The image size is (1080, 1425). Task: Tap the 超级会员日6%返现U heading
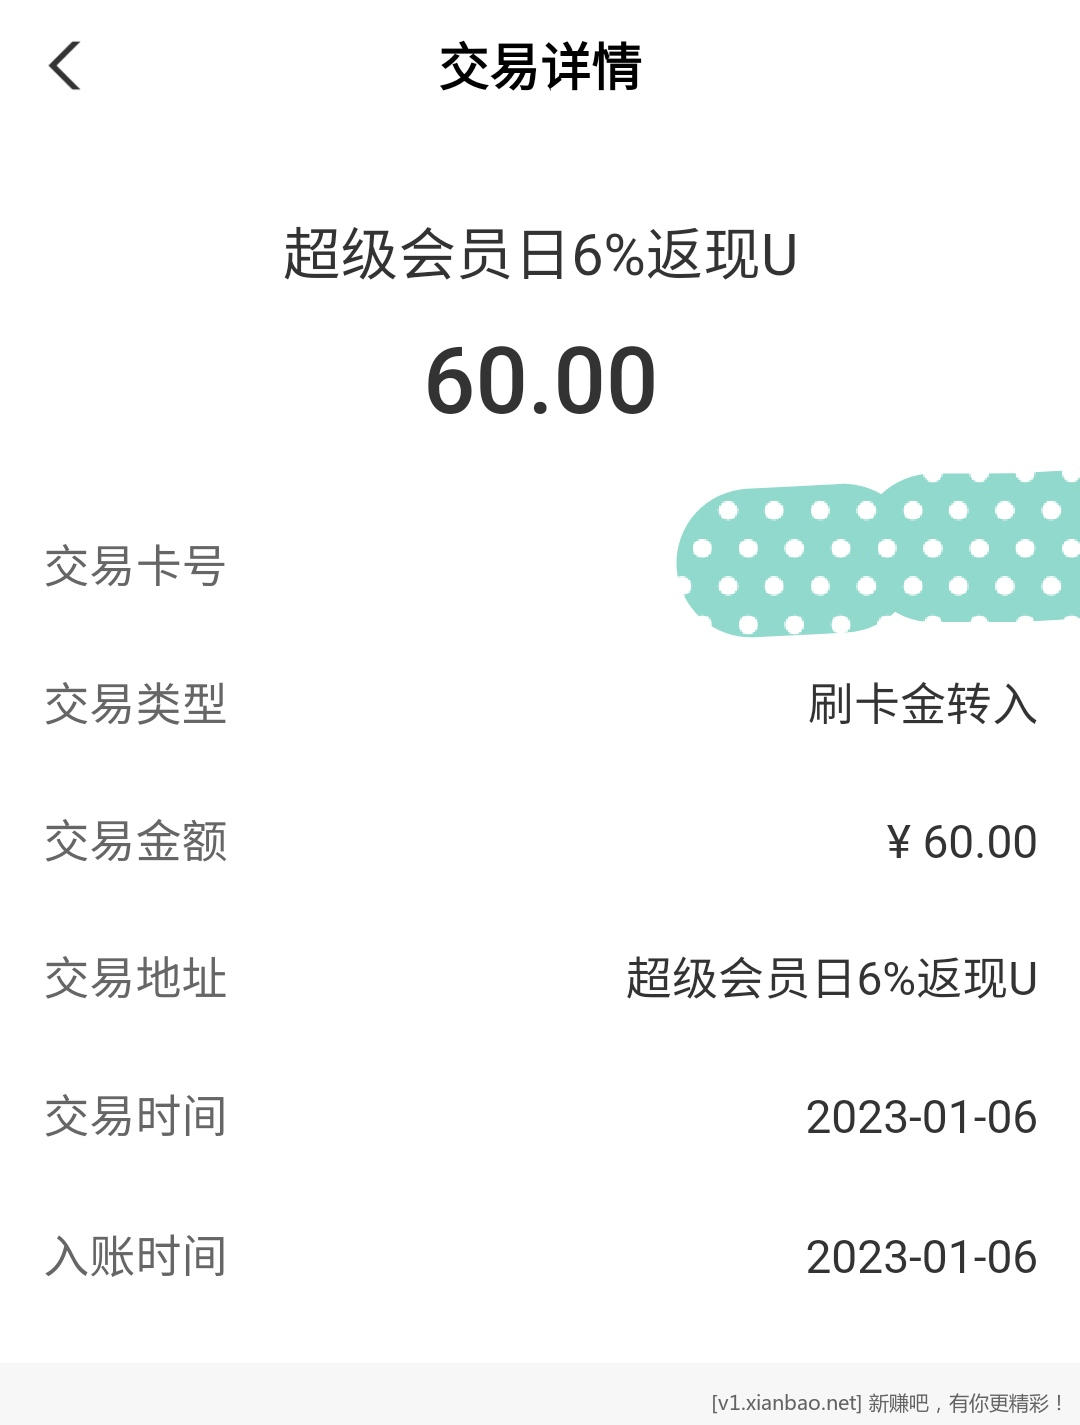[540, 254]
